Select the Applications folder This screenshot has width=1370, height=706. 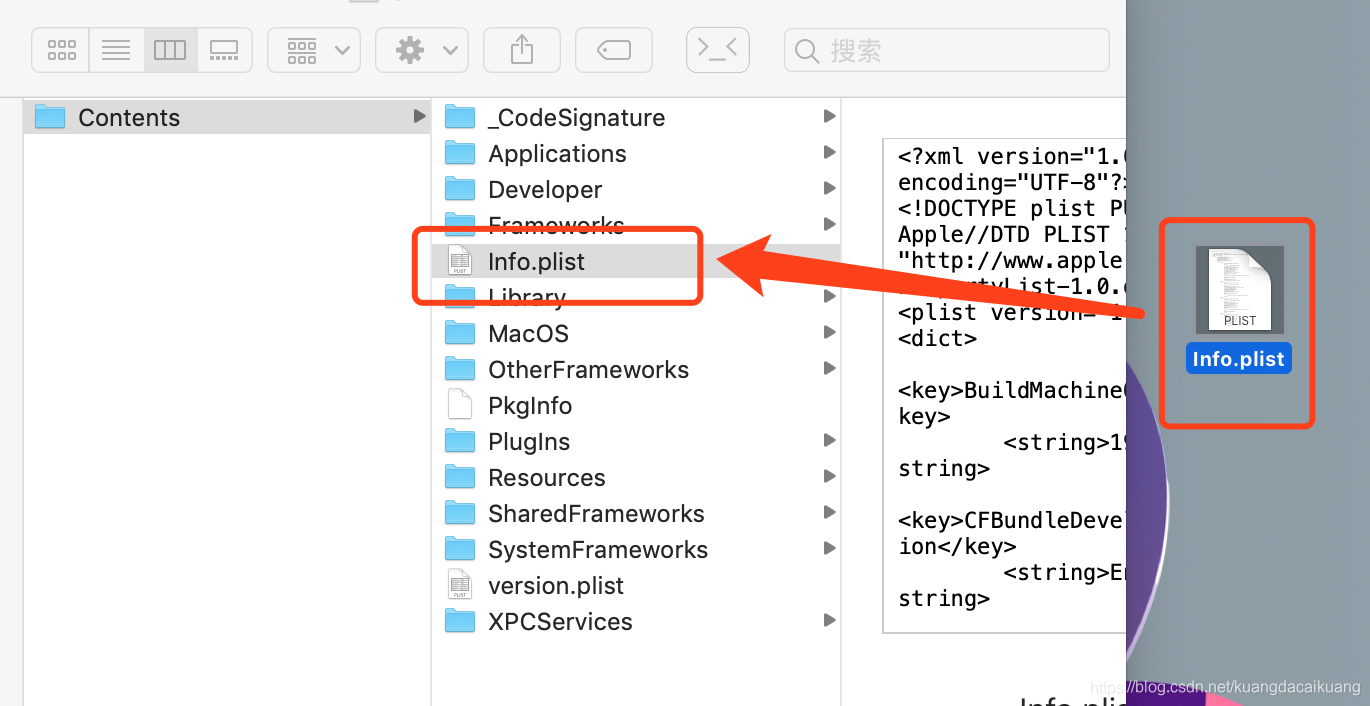[636, 153]
